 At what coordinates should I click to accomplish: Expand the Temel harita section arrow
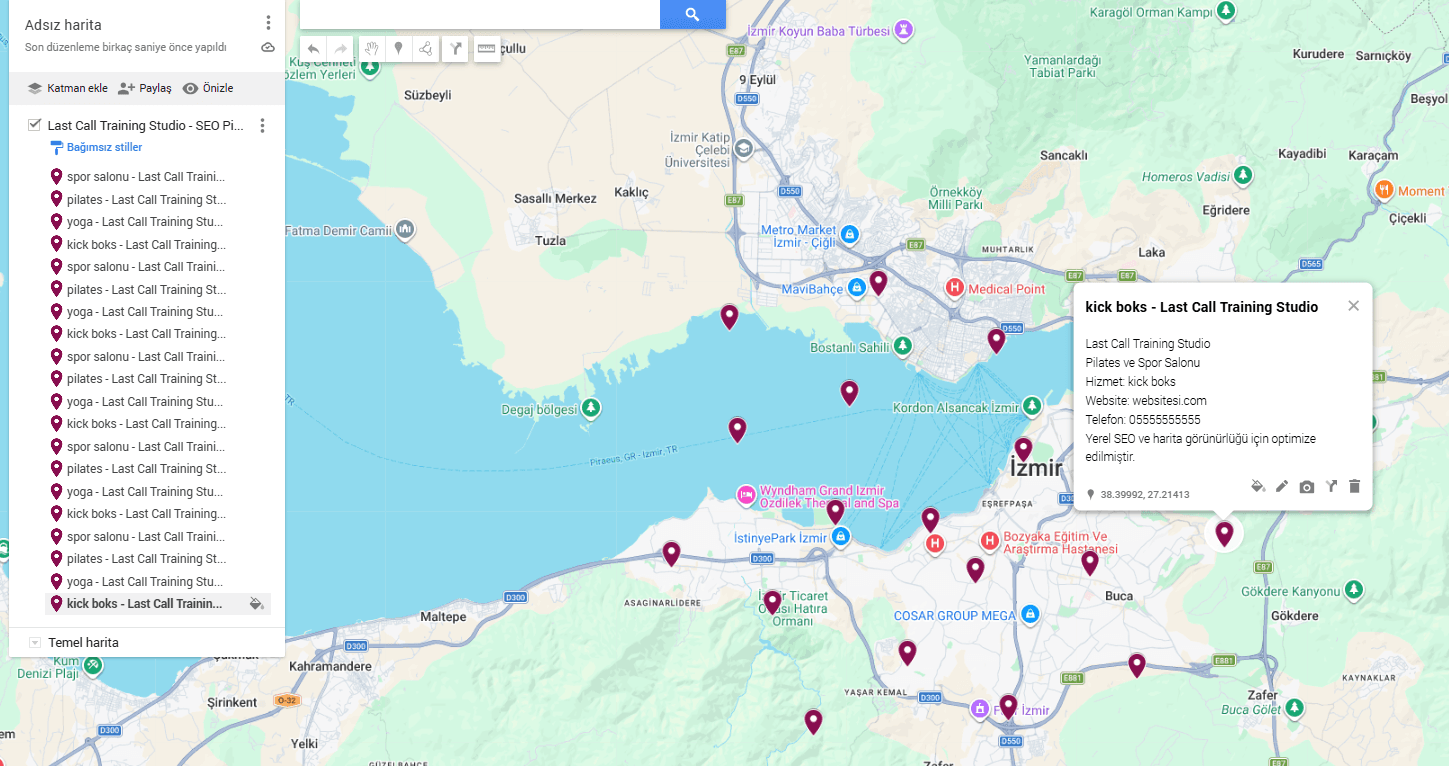pos(35,643)
